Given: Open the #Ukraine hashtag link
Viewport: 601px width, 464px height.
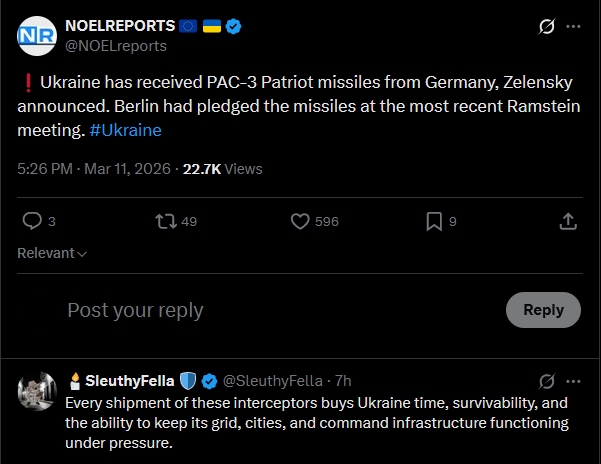Looking at the screenshot, I should pyautogui.click(x=126, y=130).
